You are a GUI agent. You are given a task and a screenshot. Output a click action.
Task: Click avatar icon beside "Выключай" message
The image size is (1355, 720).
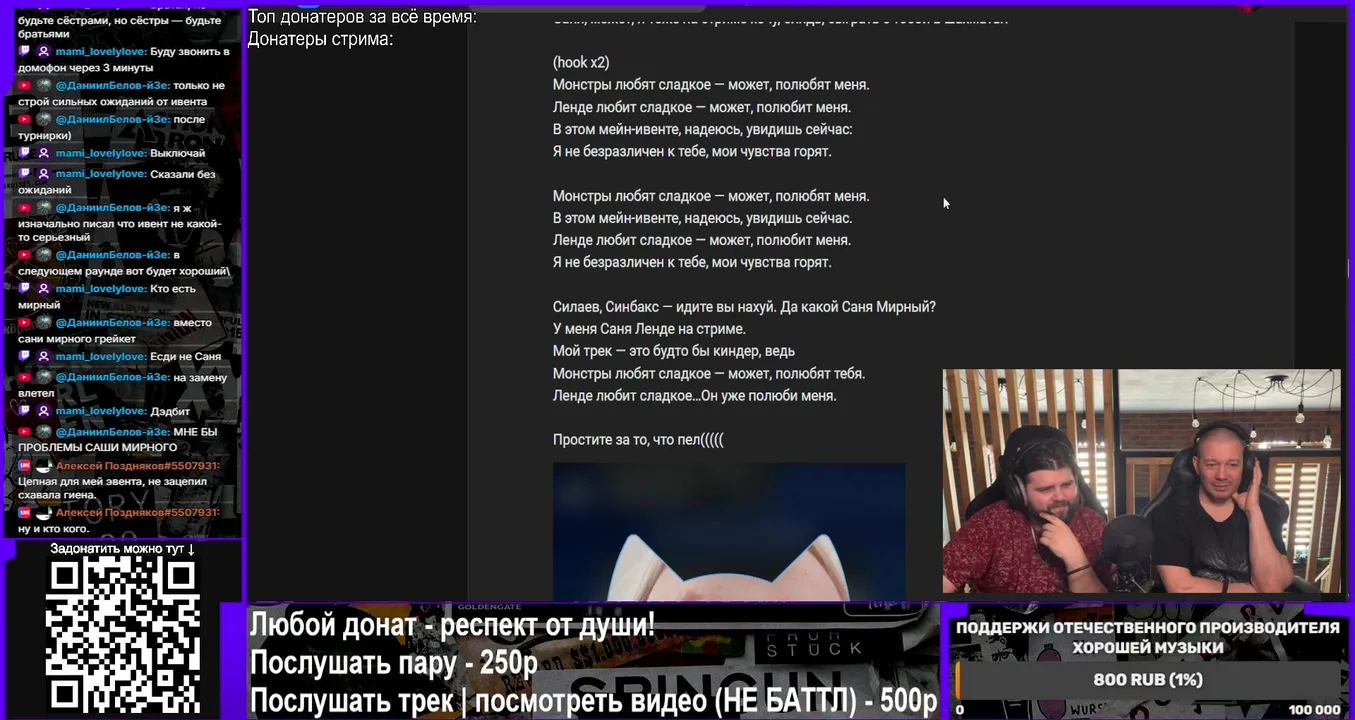click(x=44, y=153)
